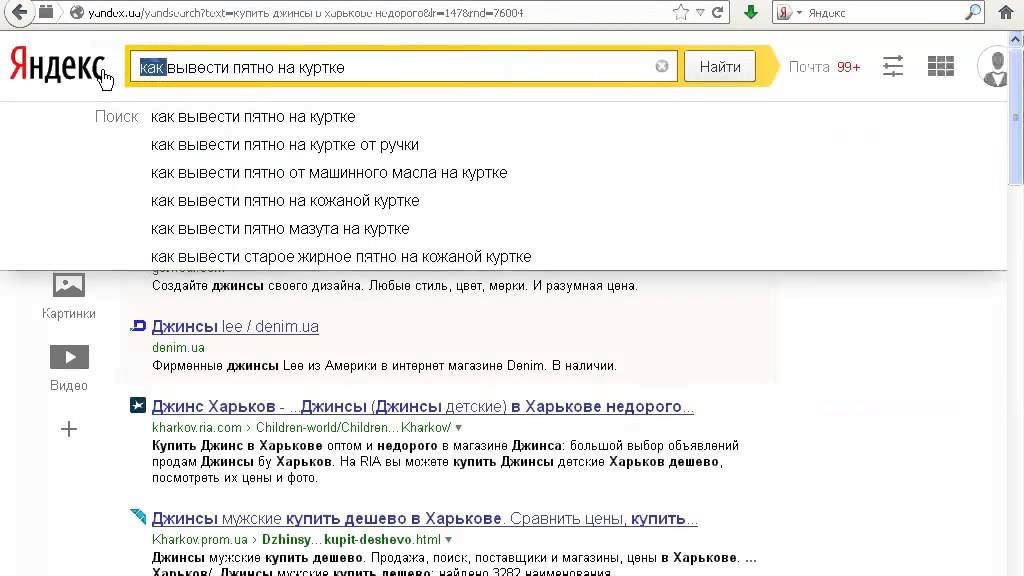Select suggestion "как вывести пятно на куртке от ручки"
Screen dimensions: 1024x576
(x=285, y=145)
